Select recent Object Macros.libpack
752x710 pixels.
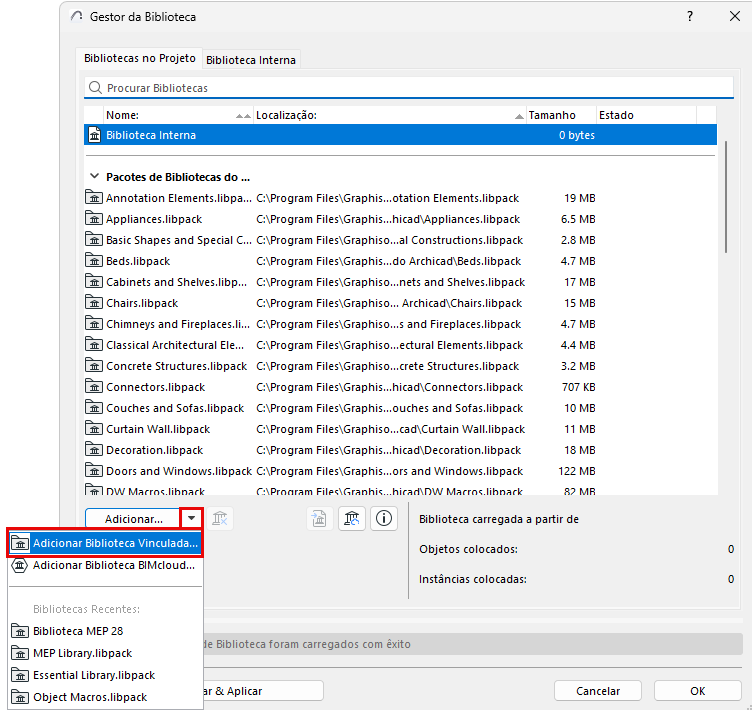(x=105, y=697)
